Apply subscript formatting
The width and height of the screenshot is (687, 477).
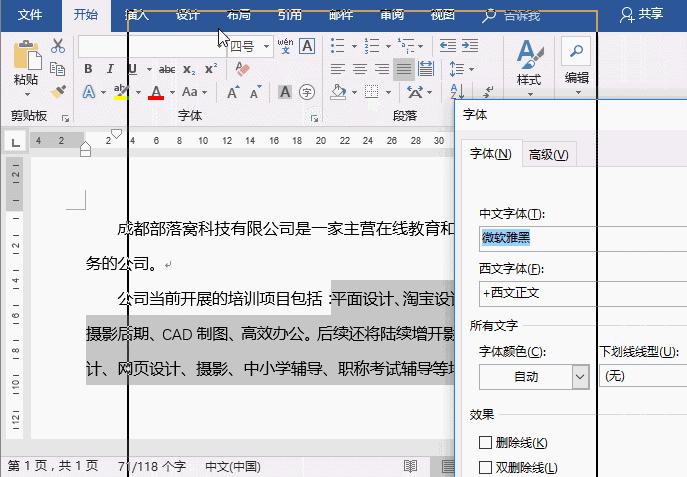pos(189,70)
